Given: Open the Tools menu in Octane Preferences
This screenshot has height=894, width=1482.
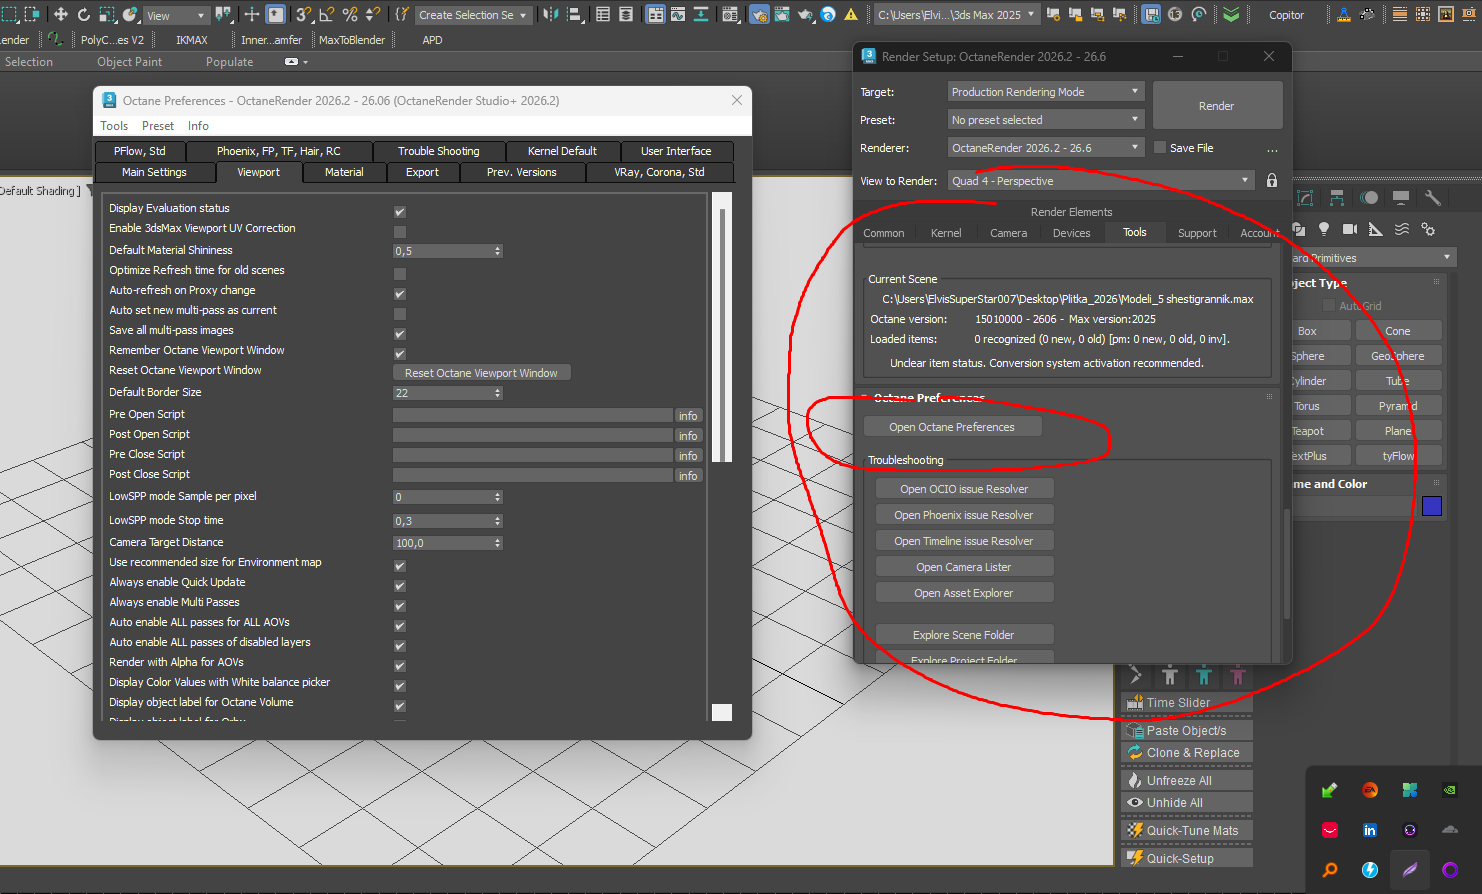Looking at the screenshot, I should click(114, 126).
